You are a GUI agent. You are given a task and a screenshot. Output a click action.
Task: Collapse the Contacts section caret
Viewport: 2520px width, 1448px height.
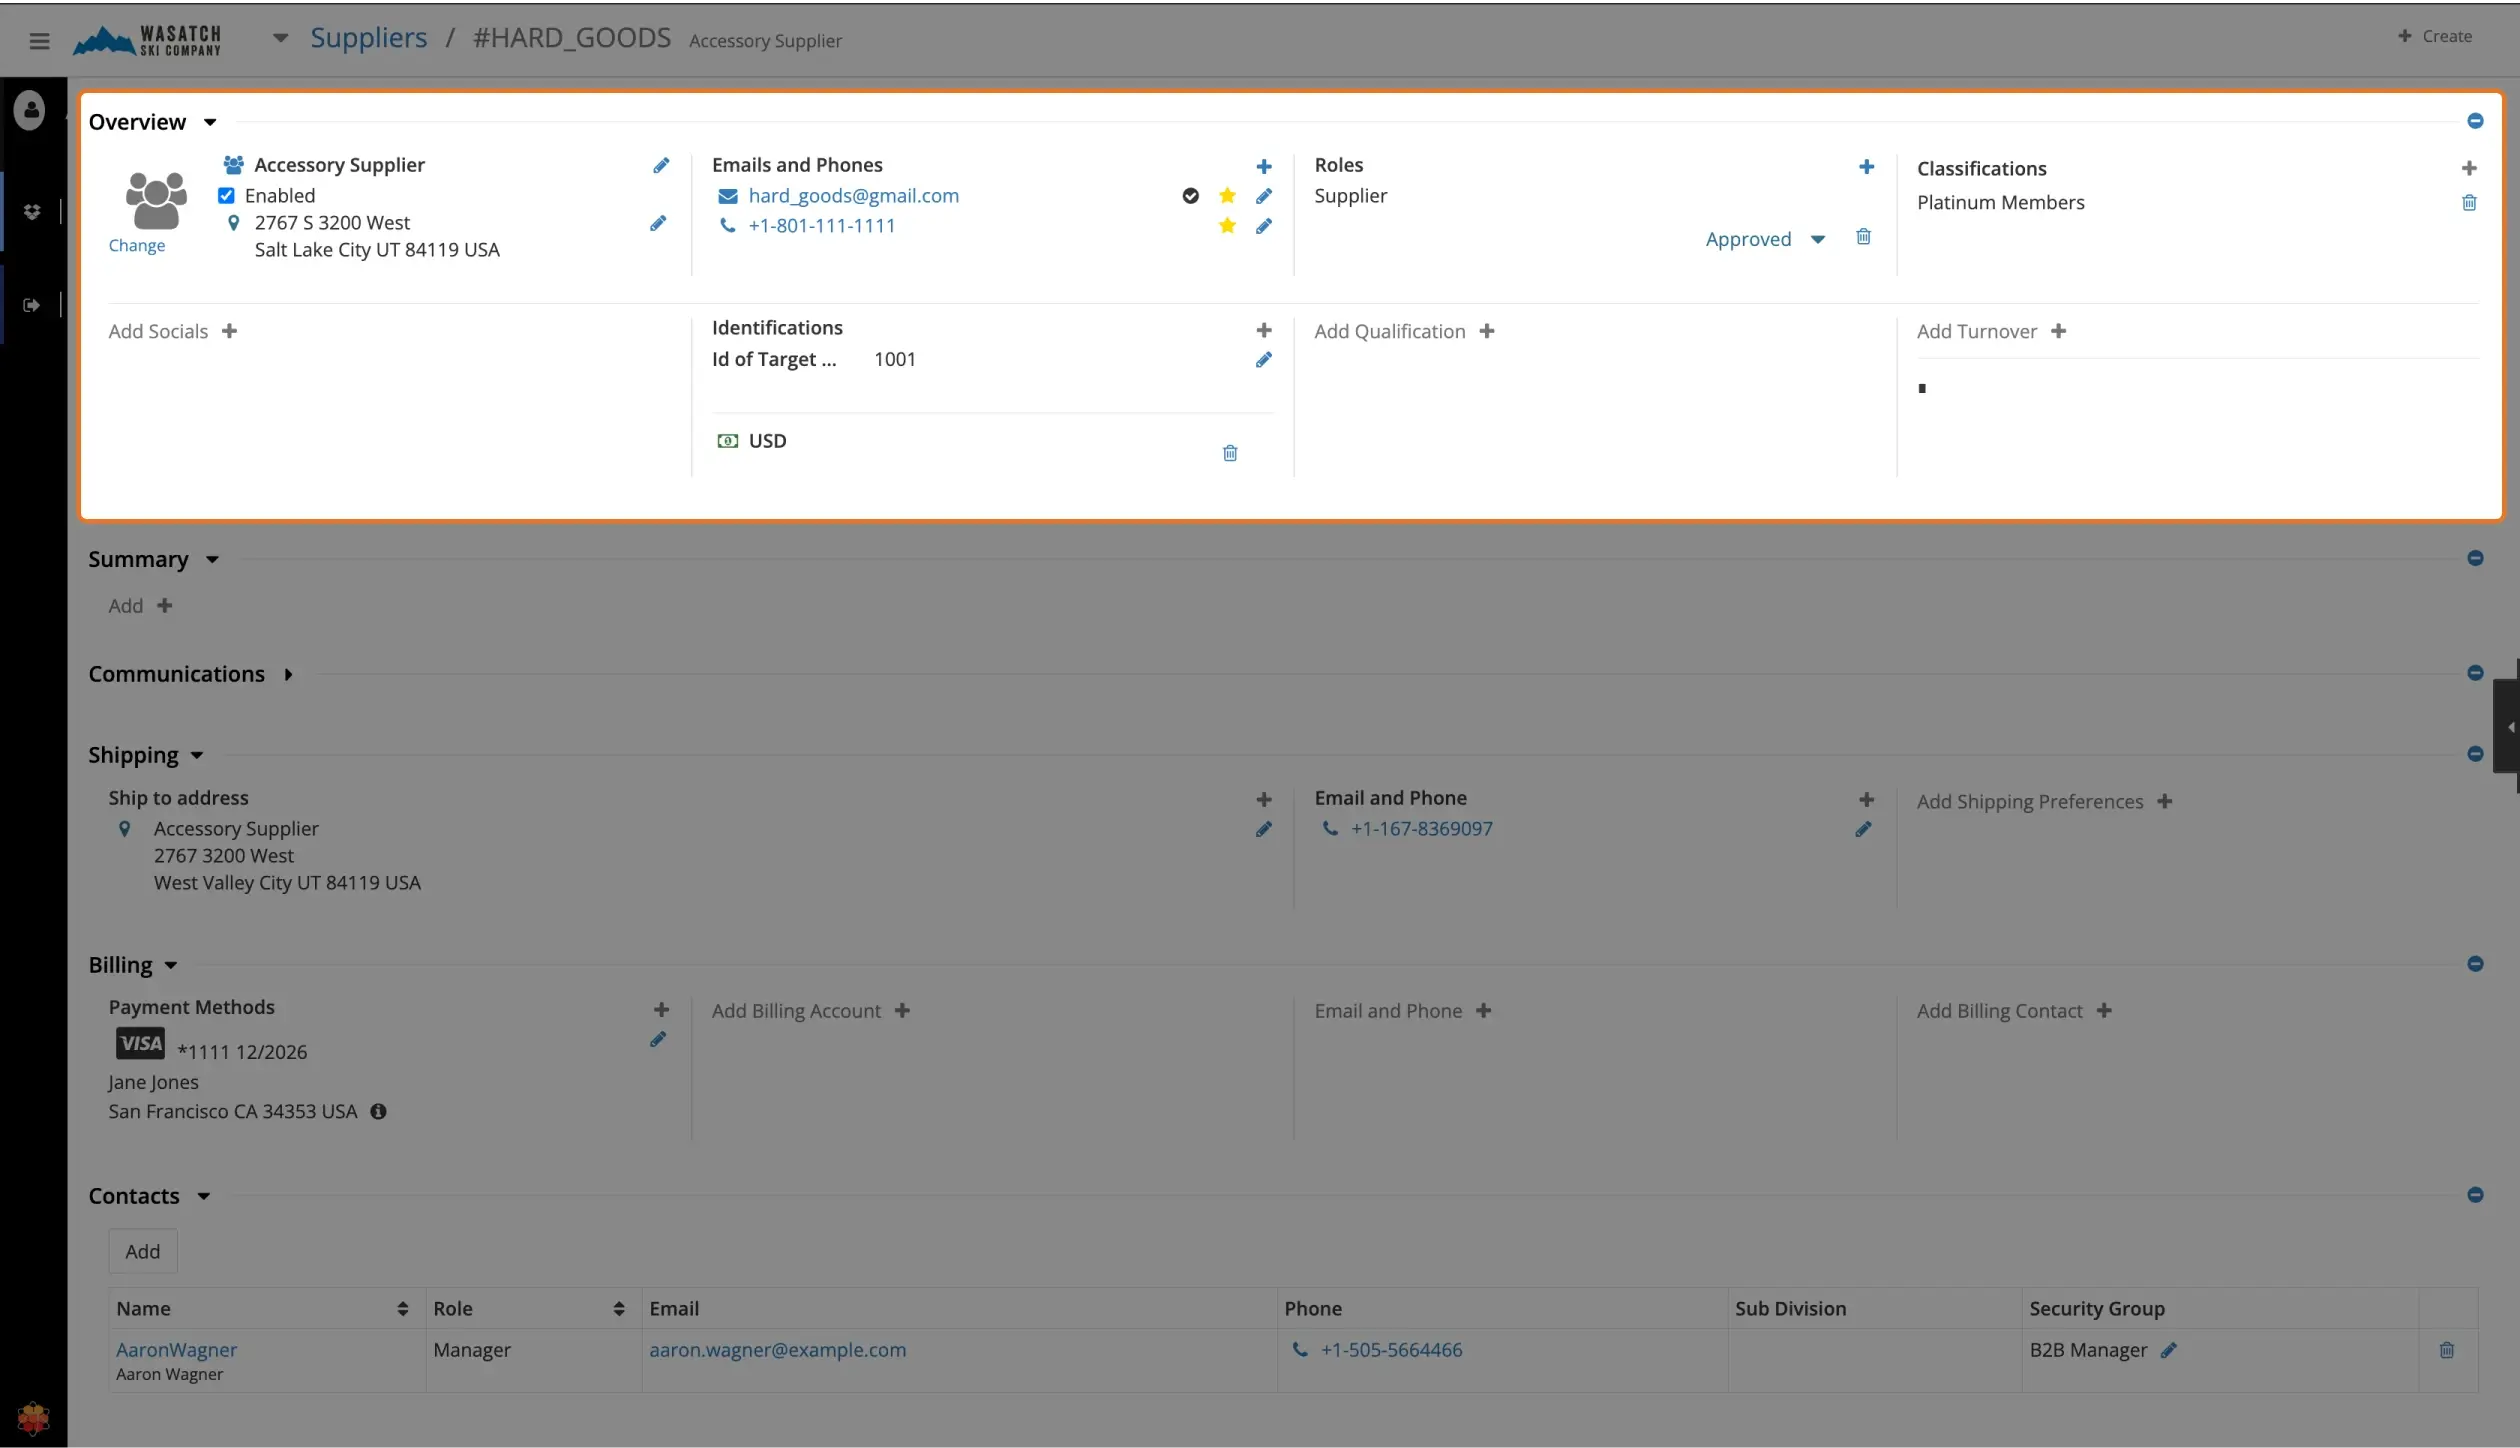204,1197
